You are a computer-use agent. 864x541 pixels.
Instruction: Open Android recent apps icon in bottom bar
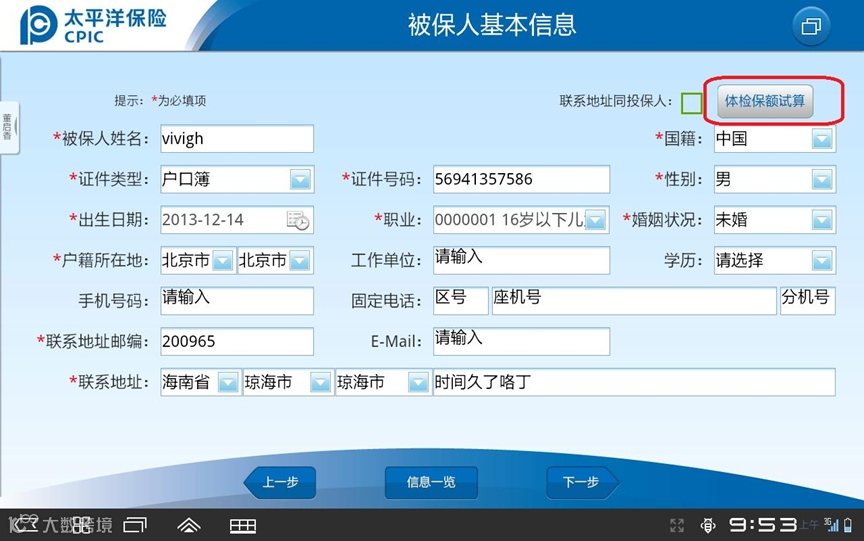[x=135, y=525]
